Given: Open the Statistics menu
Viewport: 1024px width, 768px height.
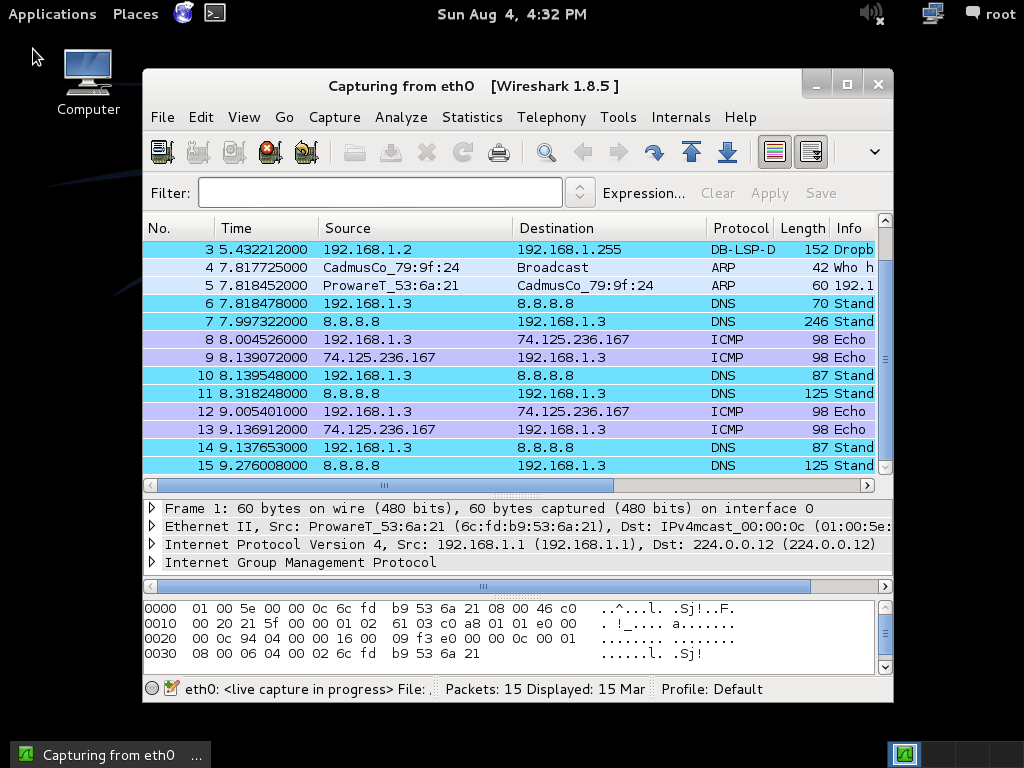Looking at the screenshot, I should pyautogui.click(x=472, y=118).
